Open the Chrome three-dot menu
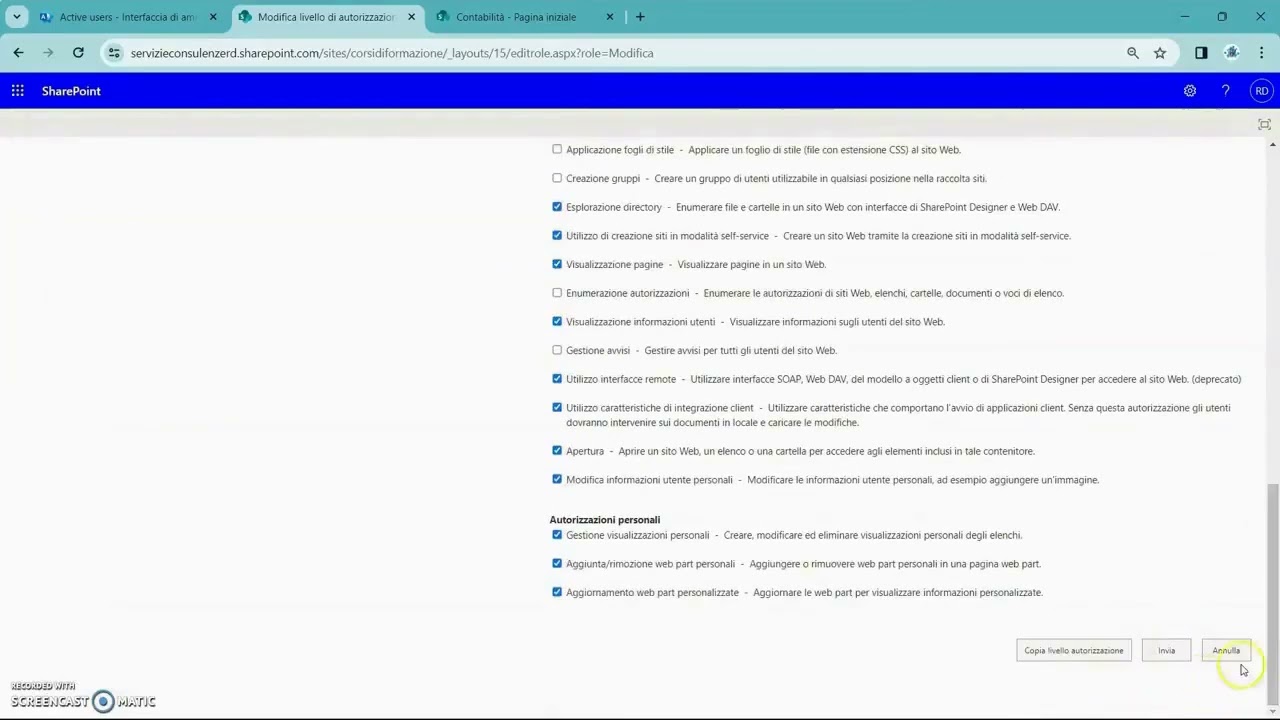The width and height of the screenshot is (1280, 720). pos(1261,53)
